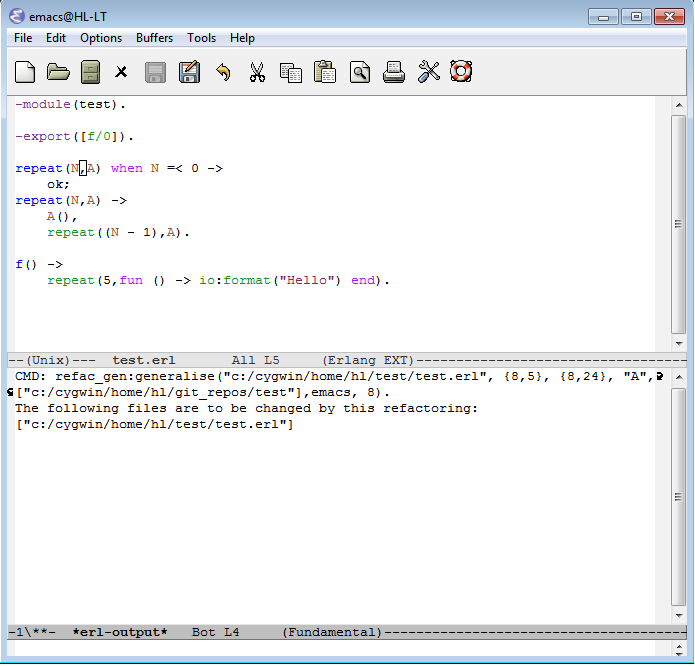Click the 'A(),' line

[x=62, y=217]
